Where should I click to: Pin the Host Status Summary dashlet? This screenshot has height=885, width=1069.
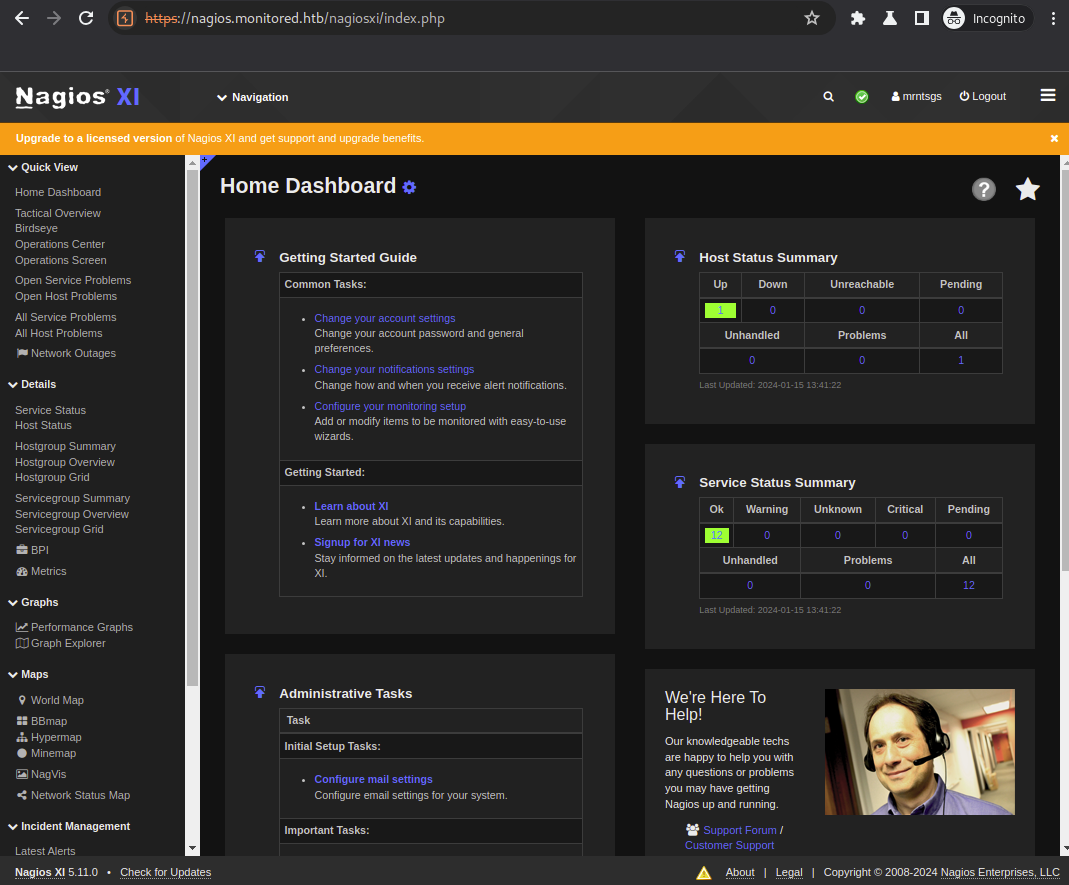(680, 257)
